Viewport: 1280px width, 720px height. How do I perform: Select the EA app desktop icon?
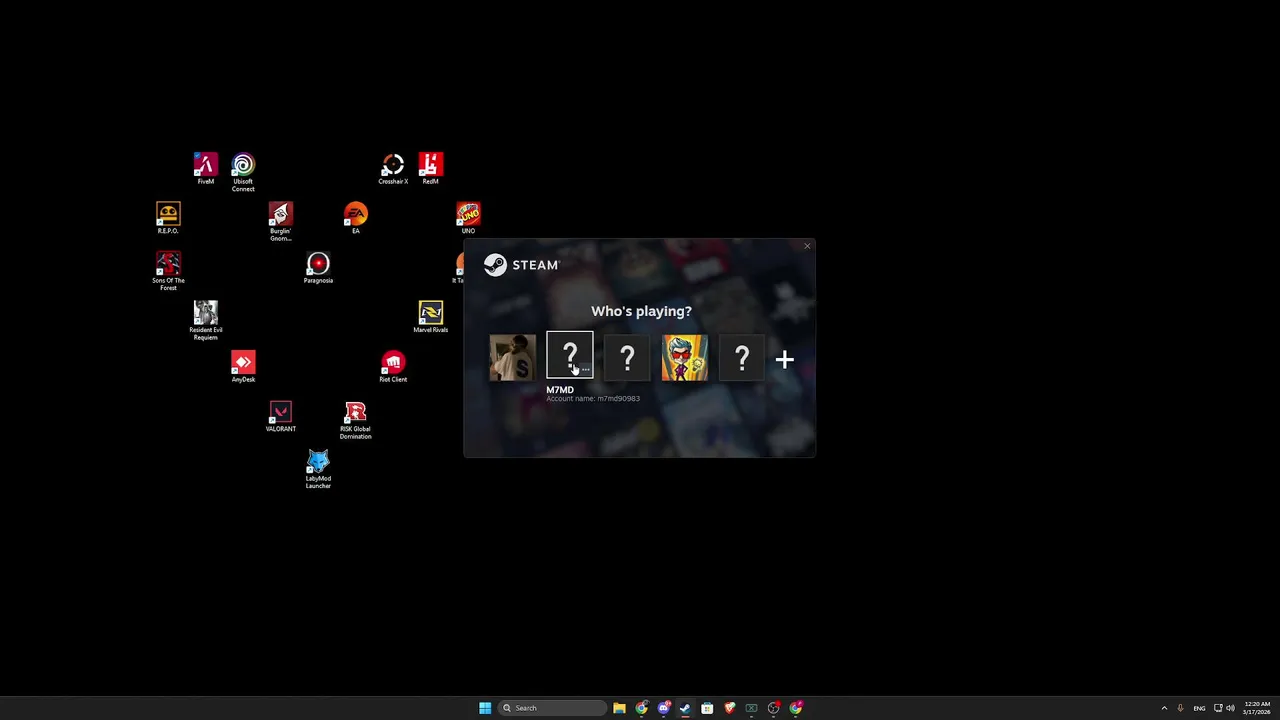click(x=356, y=218)
